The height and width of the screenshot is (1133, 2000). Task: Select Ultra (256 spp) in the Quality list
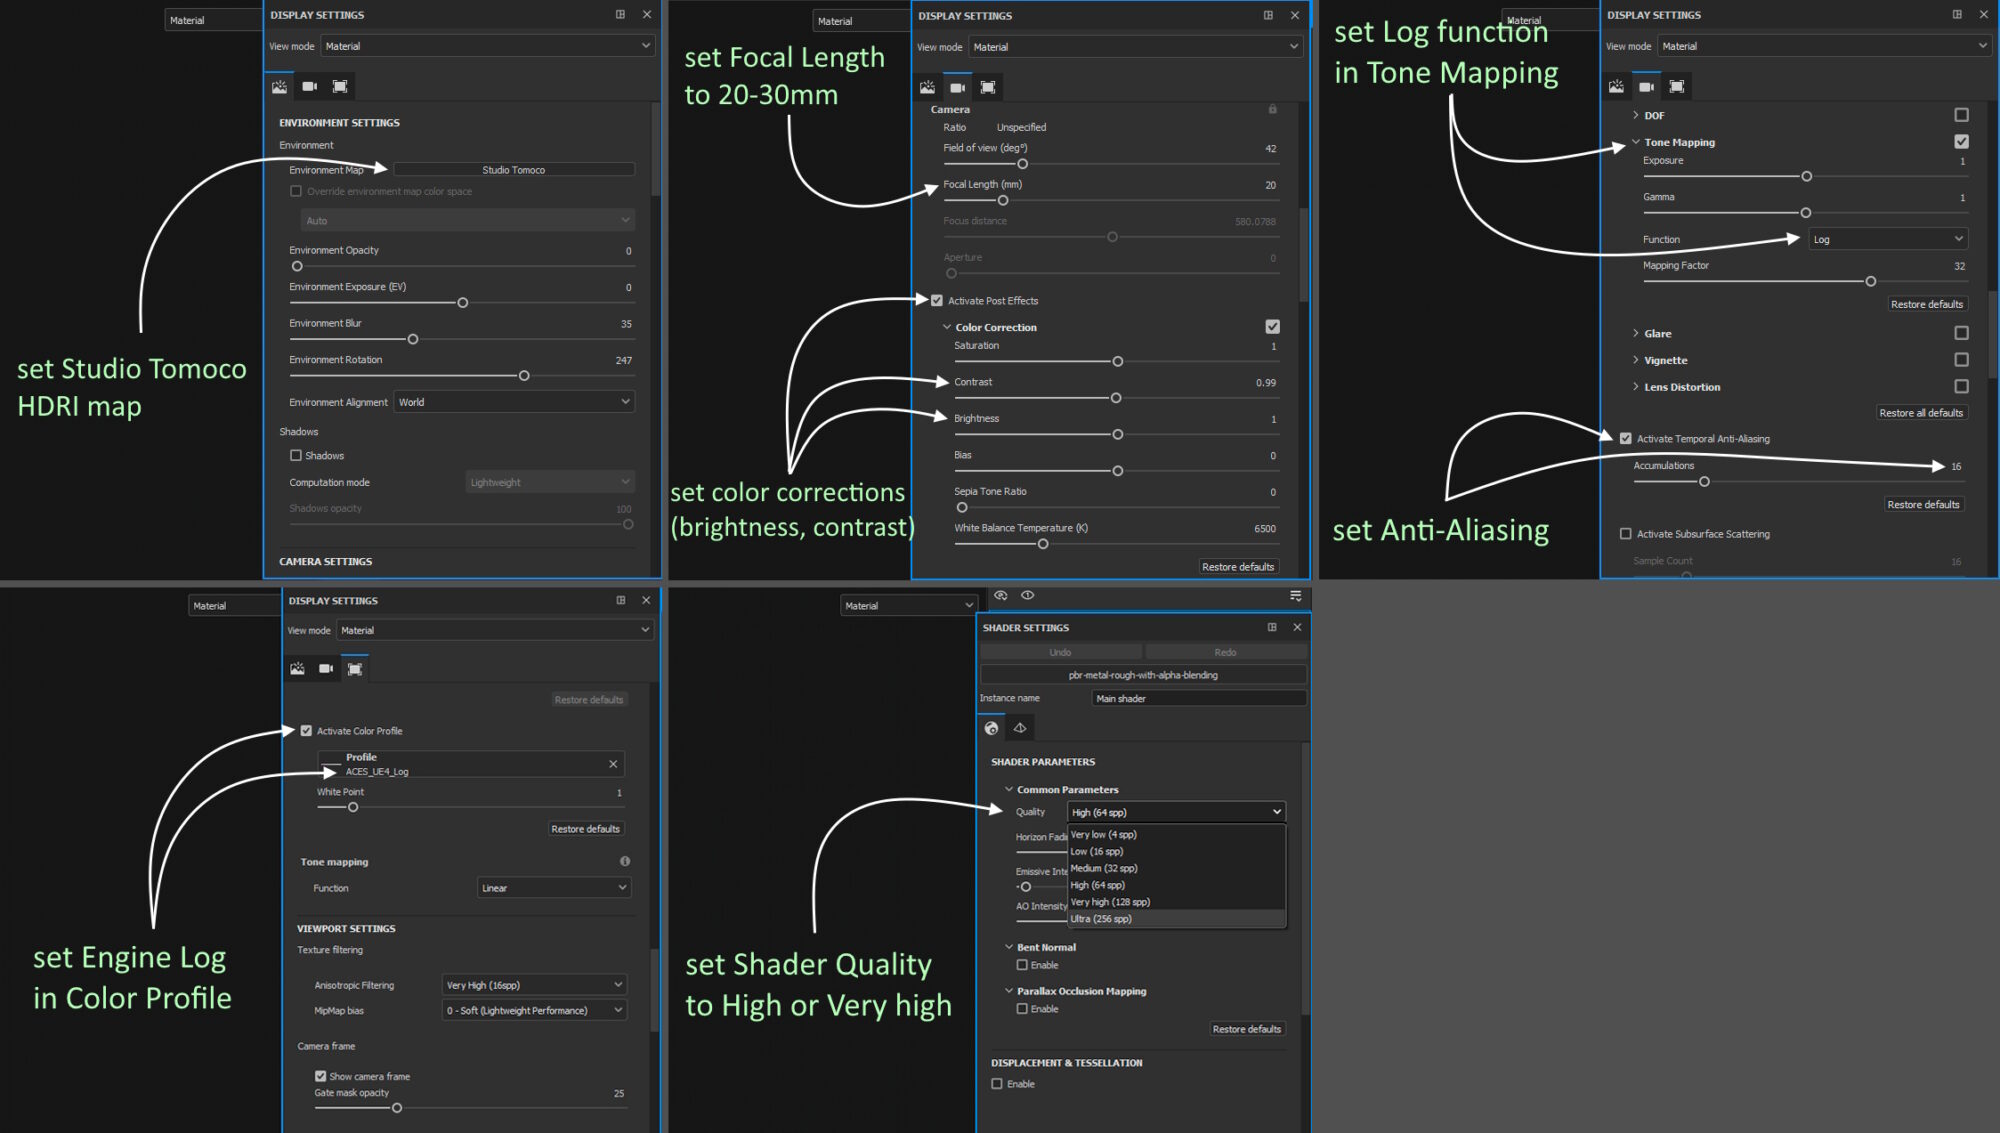click(1100, 918)
